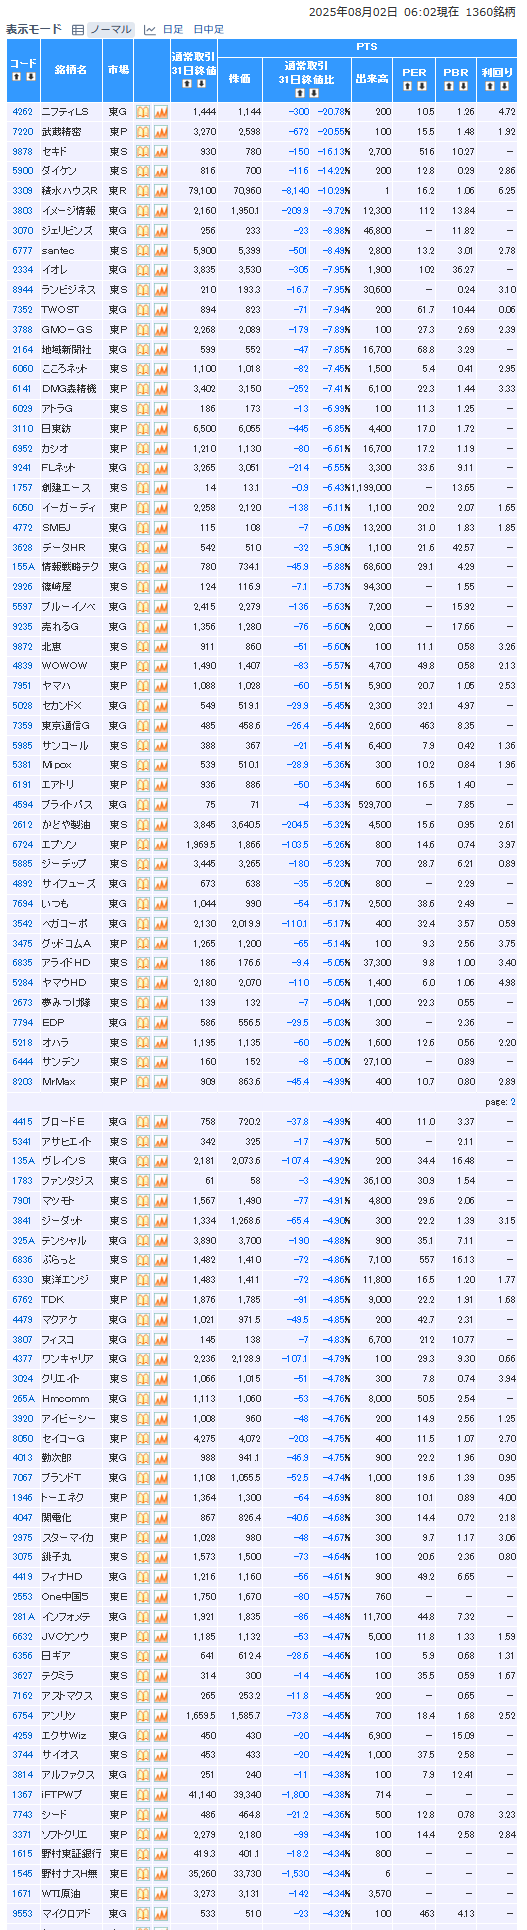527x1930 pixels.
Task: Open the chart icon for カシオ
Action: click(160, 448)
